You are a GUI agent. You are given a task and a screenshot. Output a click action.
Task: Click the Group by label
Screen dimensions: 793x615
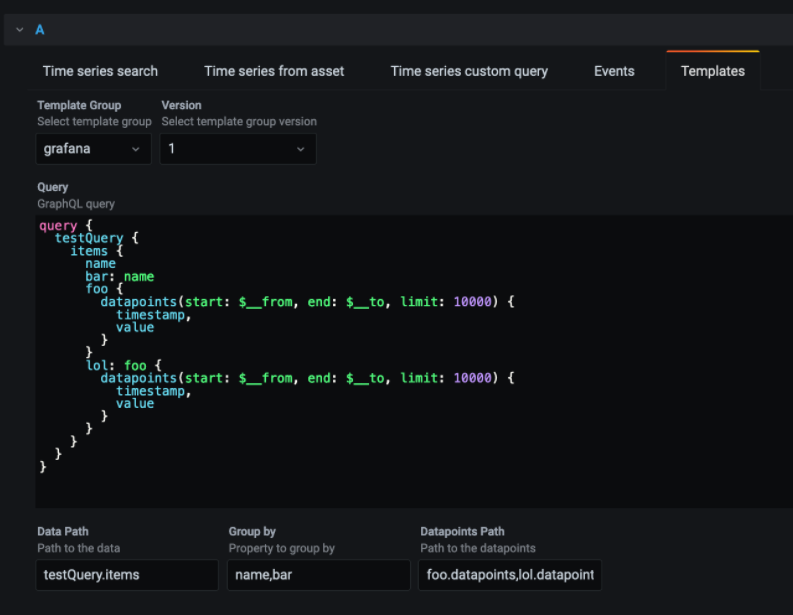[252, 532]
